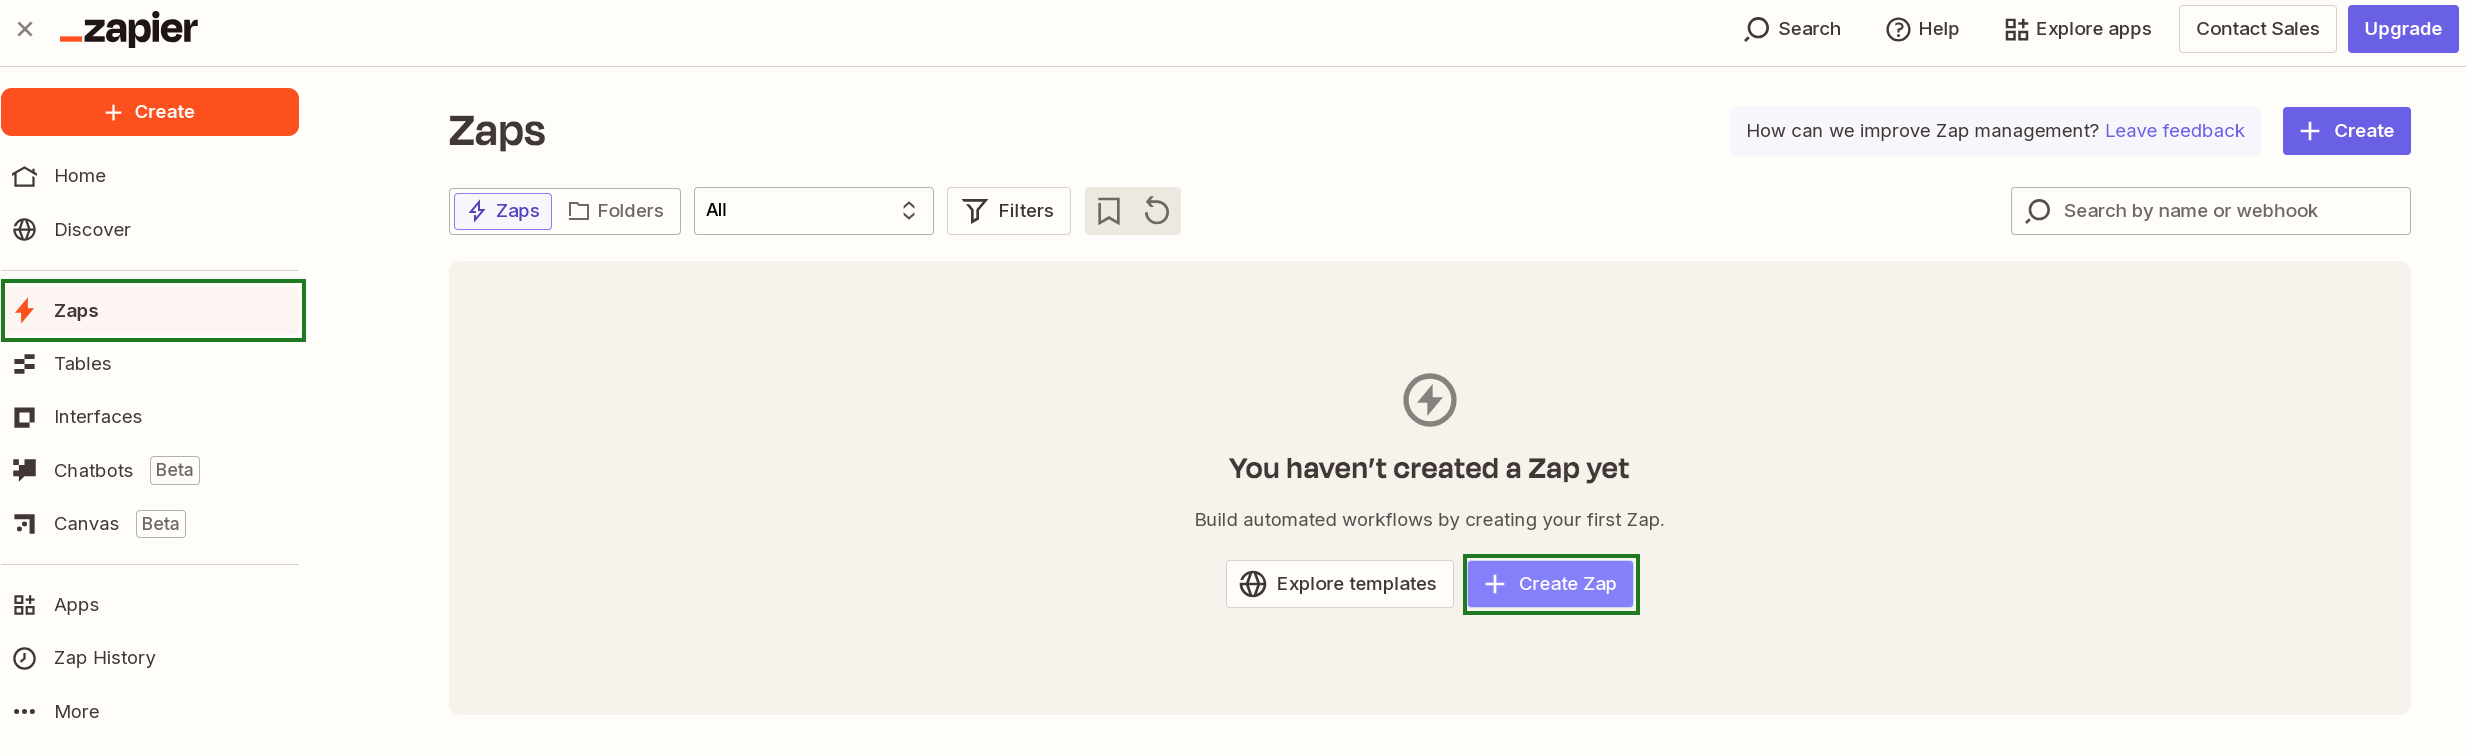Click the Contact Sales button
Viewport: 2466px width, 756px height.
[x=2257, y=29]
